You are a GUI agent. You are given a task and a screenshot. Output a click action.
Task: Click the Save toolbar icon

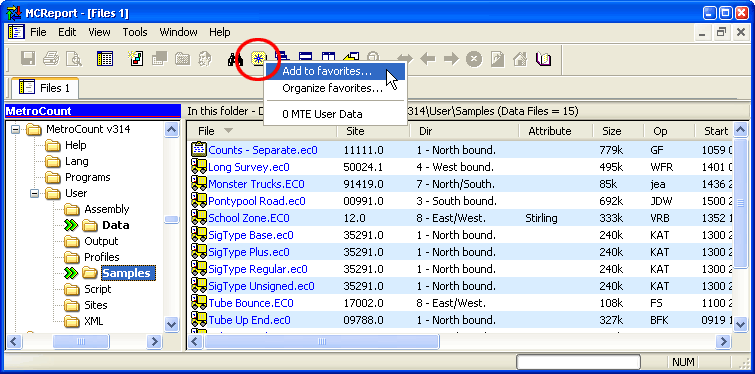coord(28,59)
